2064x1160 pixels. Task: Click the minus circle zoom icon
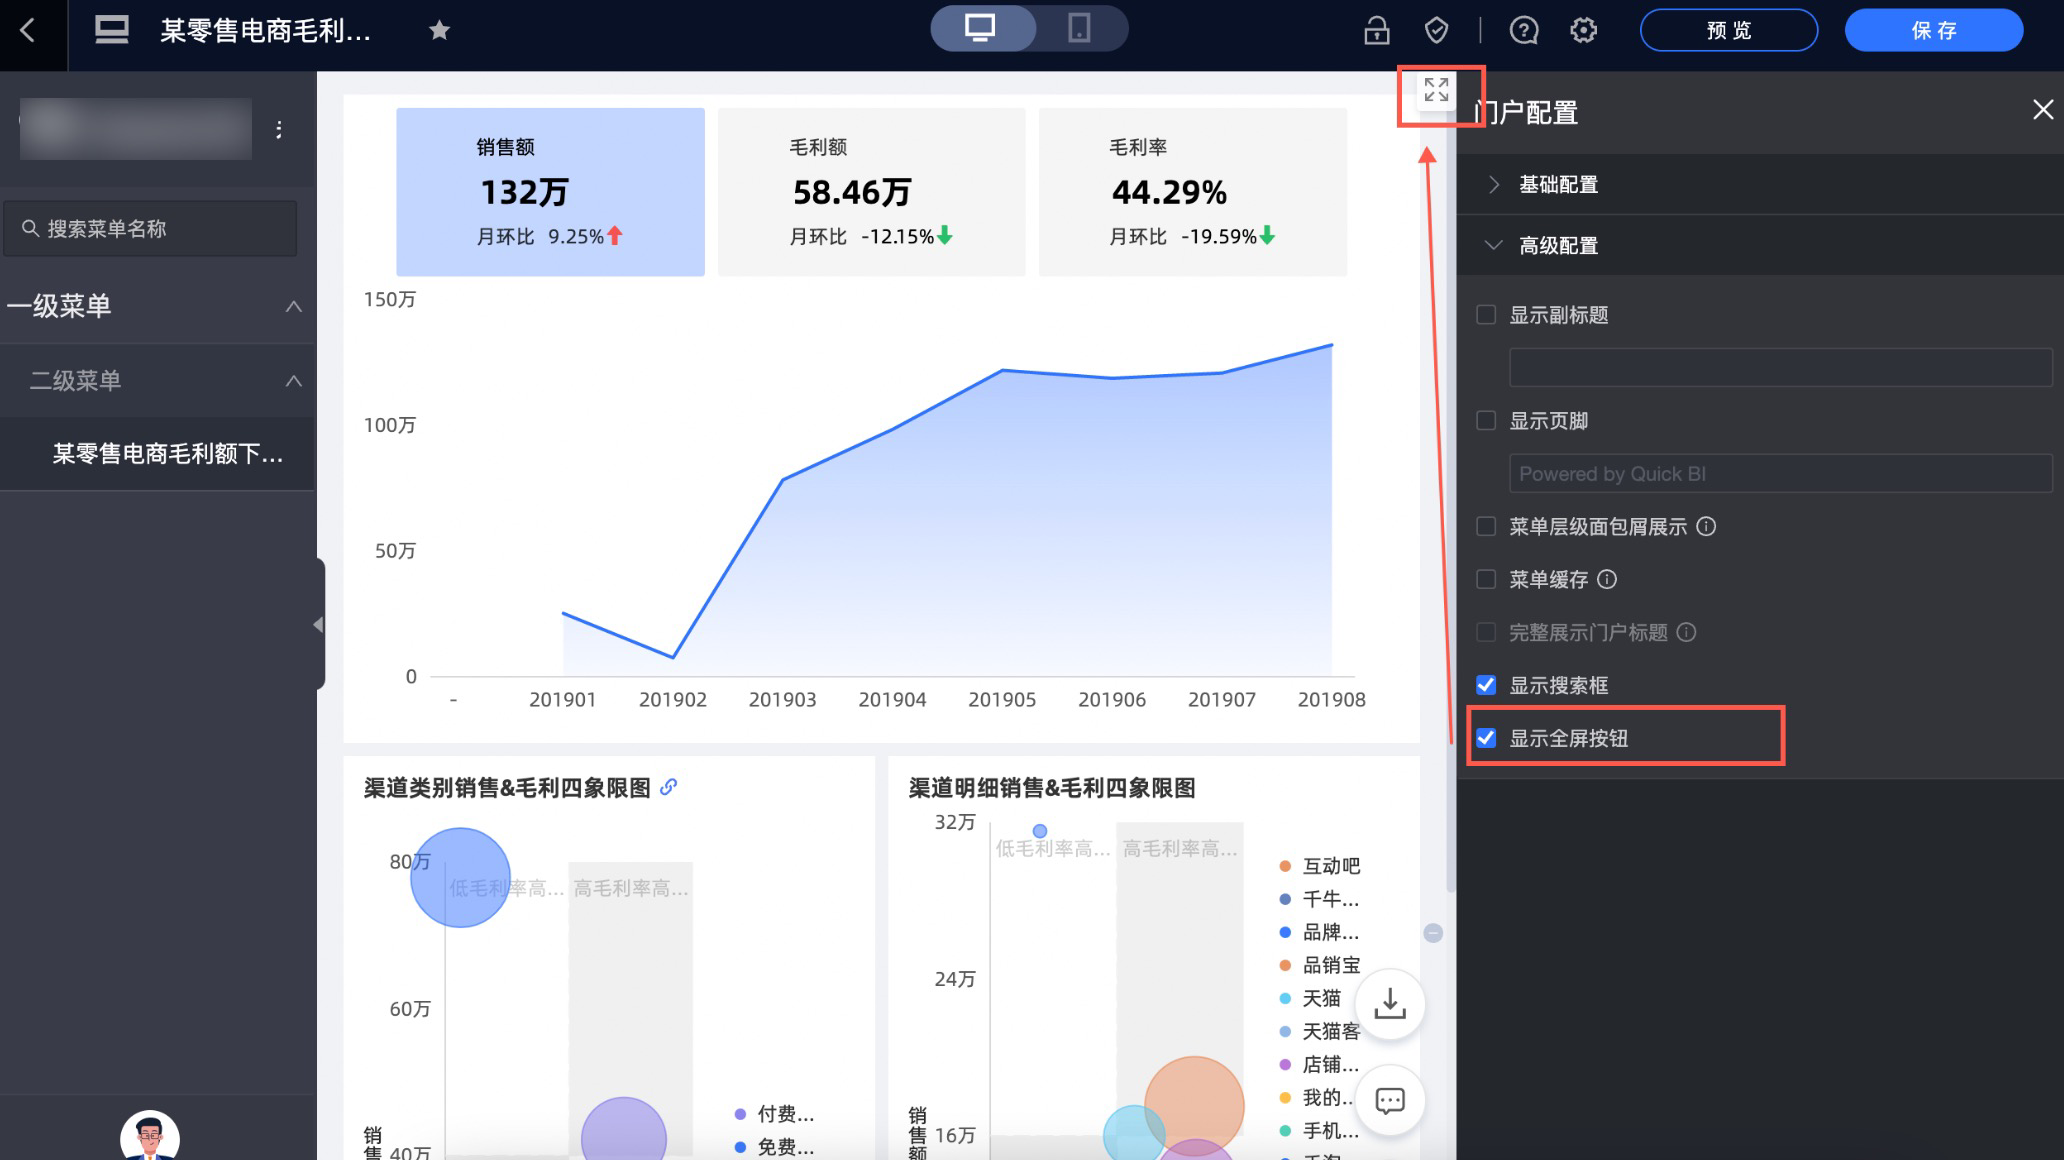pos(1433,933)
